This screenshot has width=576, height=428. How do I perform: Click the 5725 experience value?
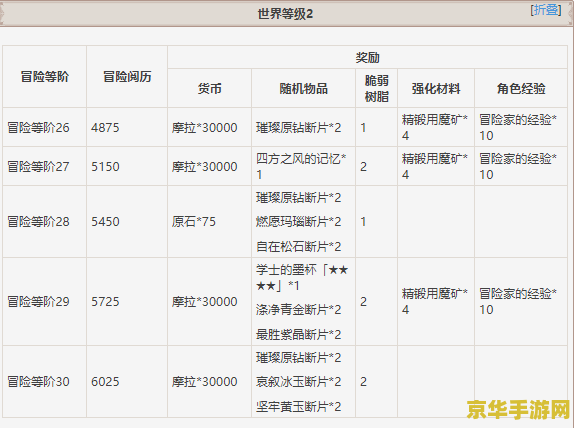[x=105, y=302]
